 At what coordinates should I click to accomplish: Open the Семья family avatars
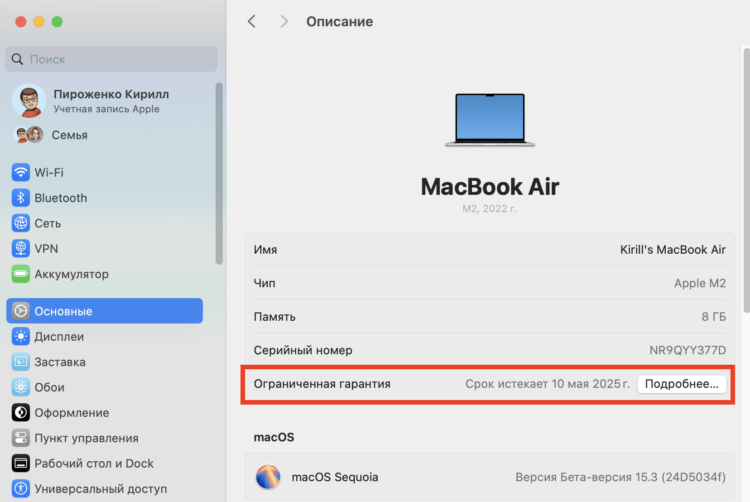28,135
